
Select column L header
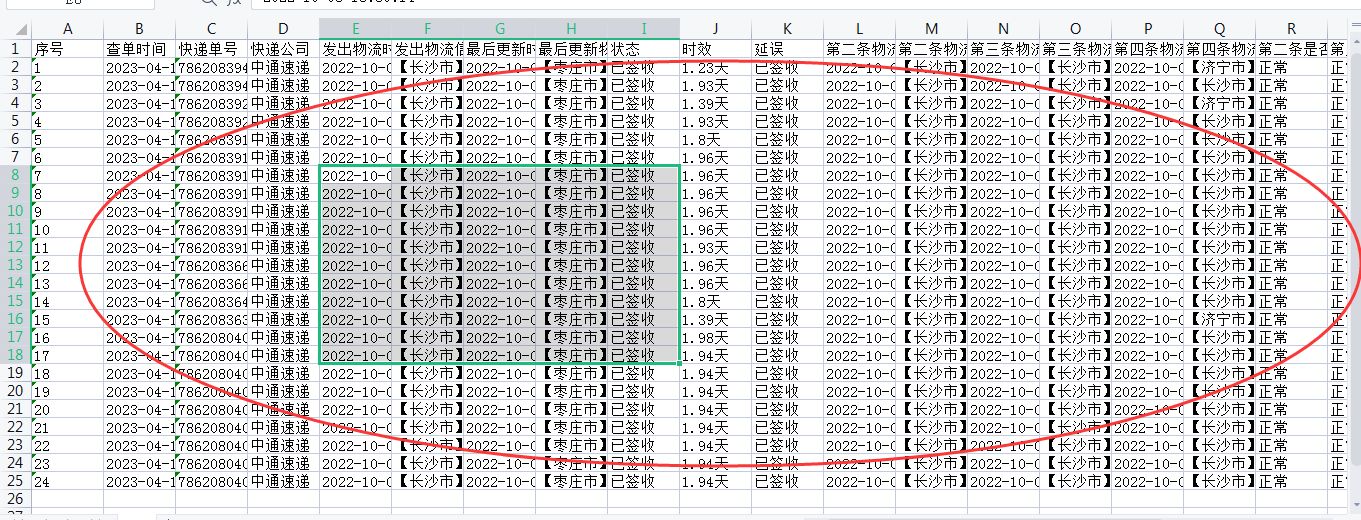coord(859,29)
